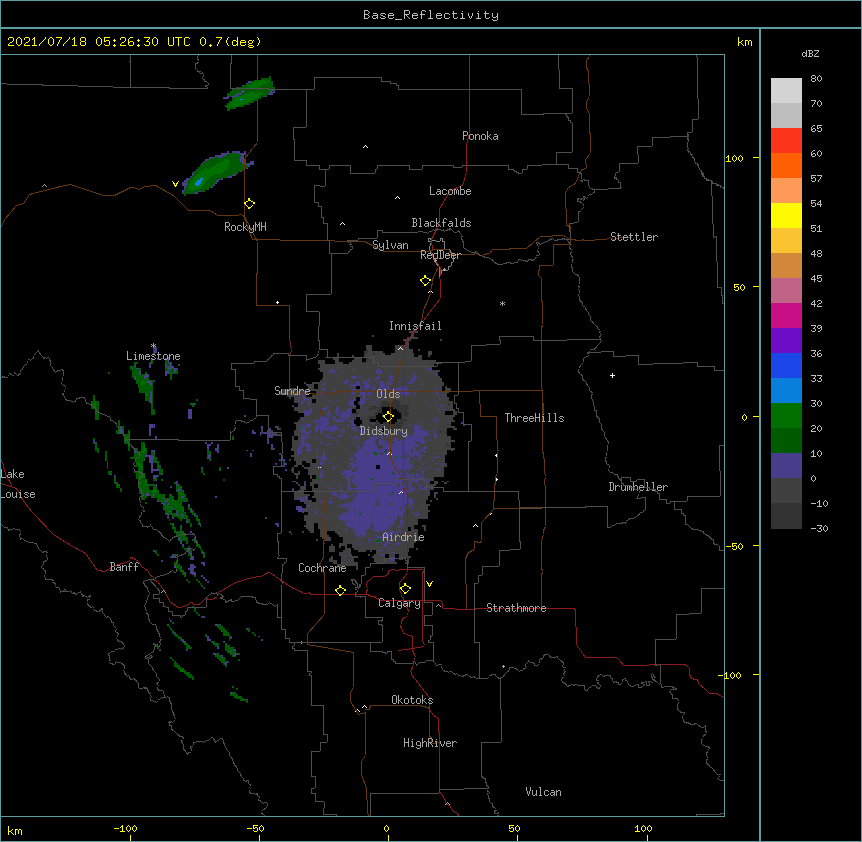Click the yellow diamond marker above Calgary label

pos(405,589)
